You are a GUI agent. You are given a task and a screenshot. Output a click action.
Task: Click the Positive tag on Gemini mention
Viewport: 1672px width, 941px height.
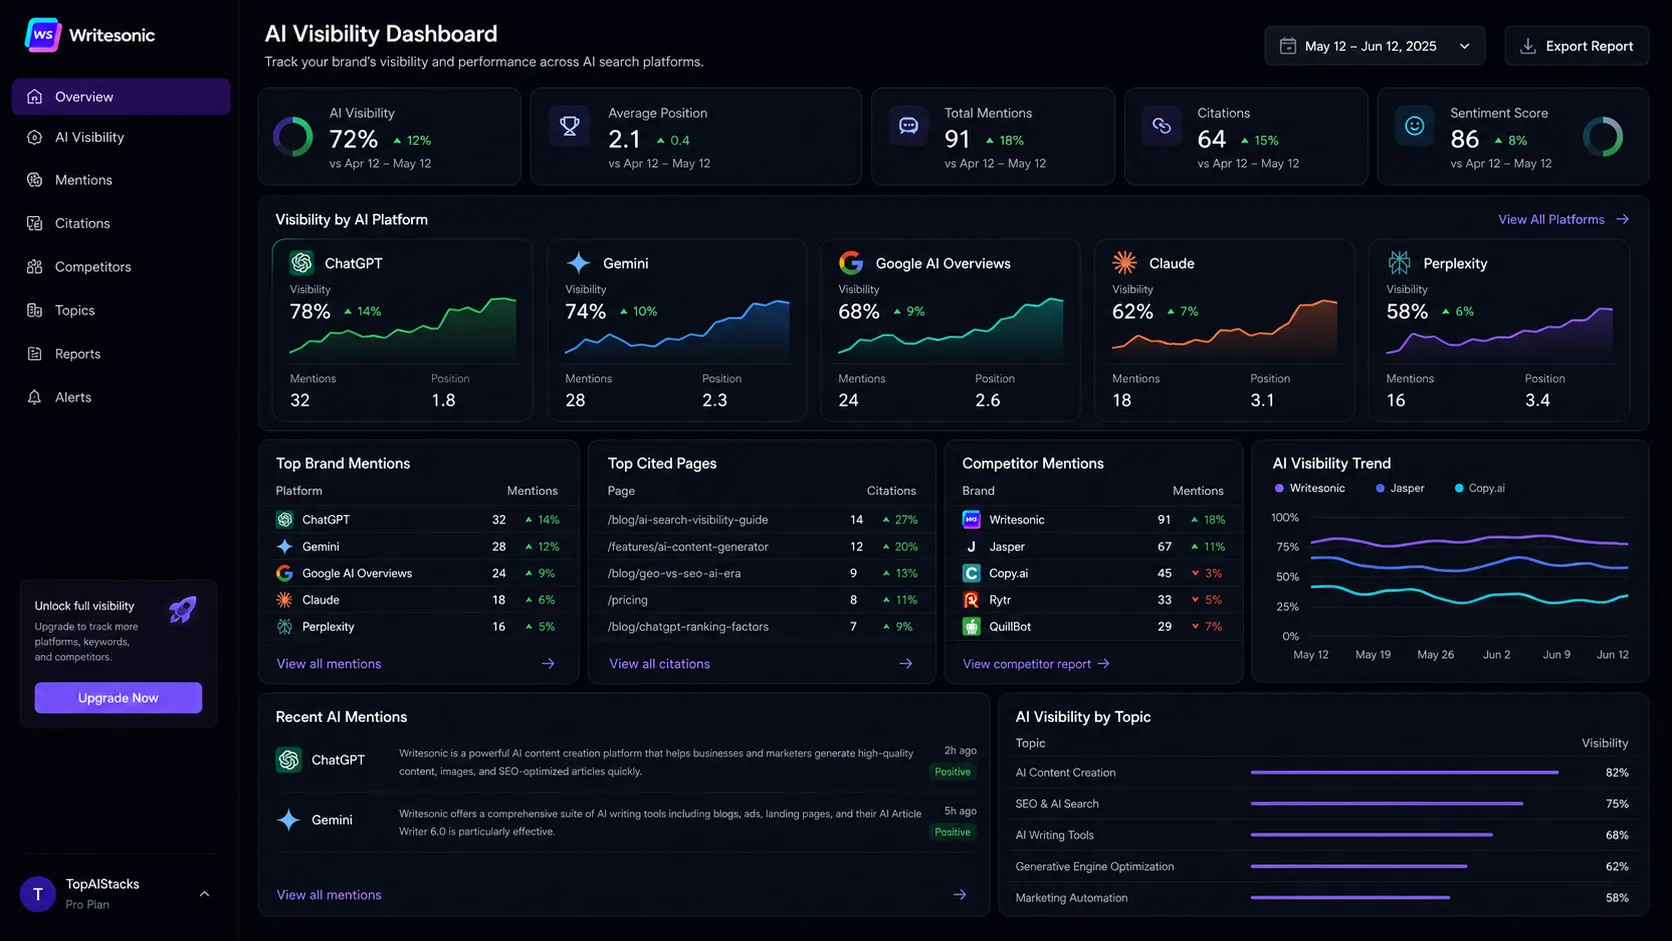pos(952,832)
